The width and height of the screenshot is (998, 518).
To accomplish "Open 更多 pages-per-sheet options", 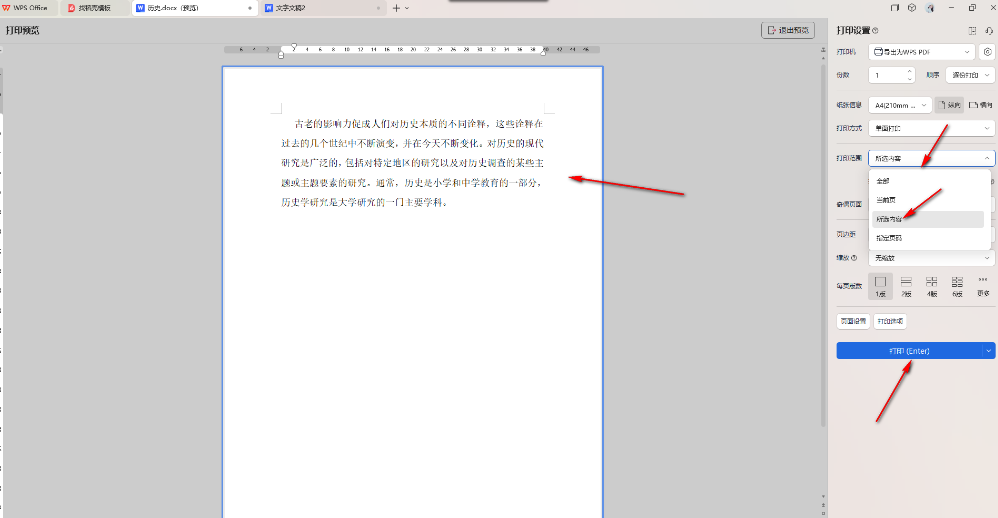I will (983, 287).
